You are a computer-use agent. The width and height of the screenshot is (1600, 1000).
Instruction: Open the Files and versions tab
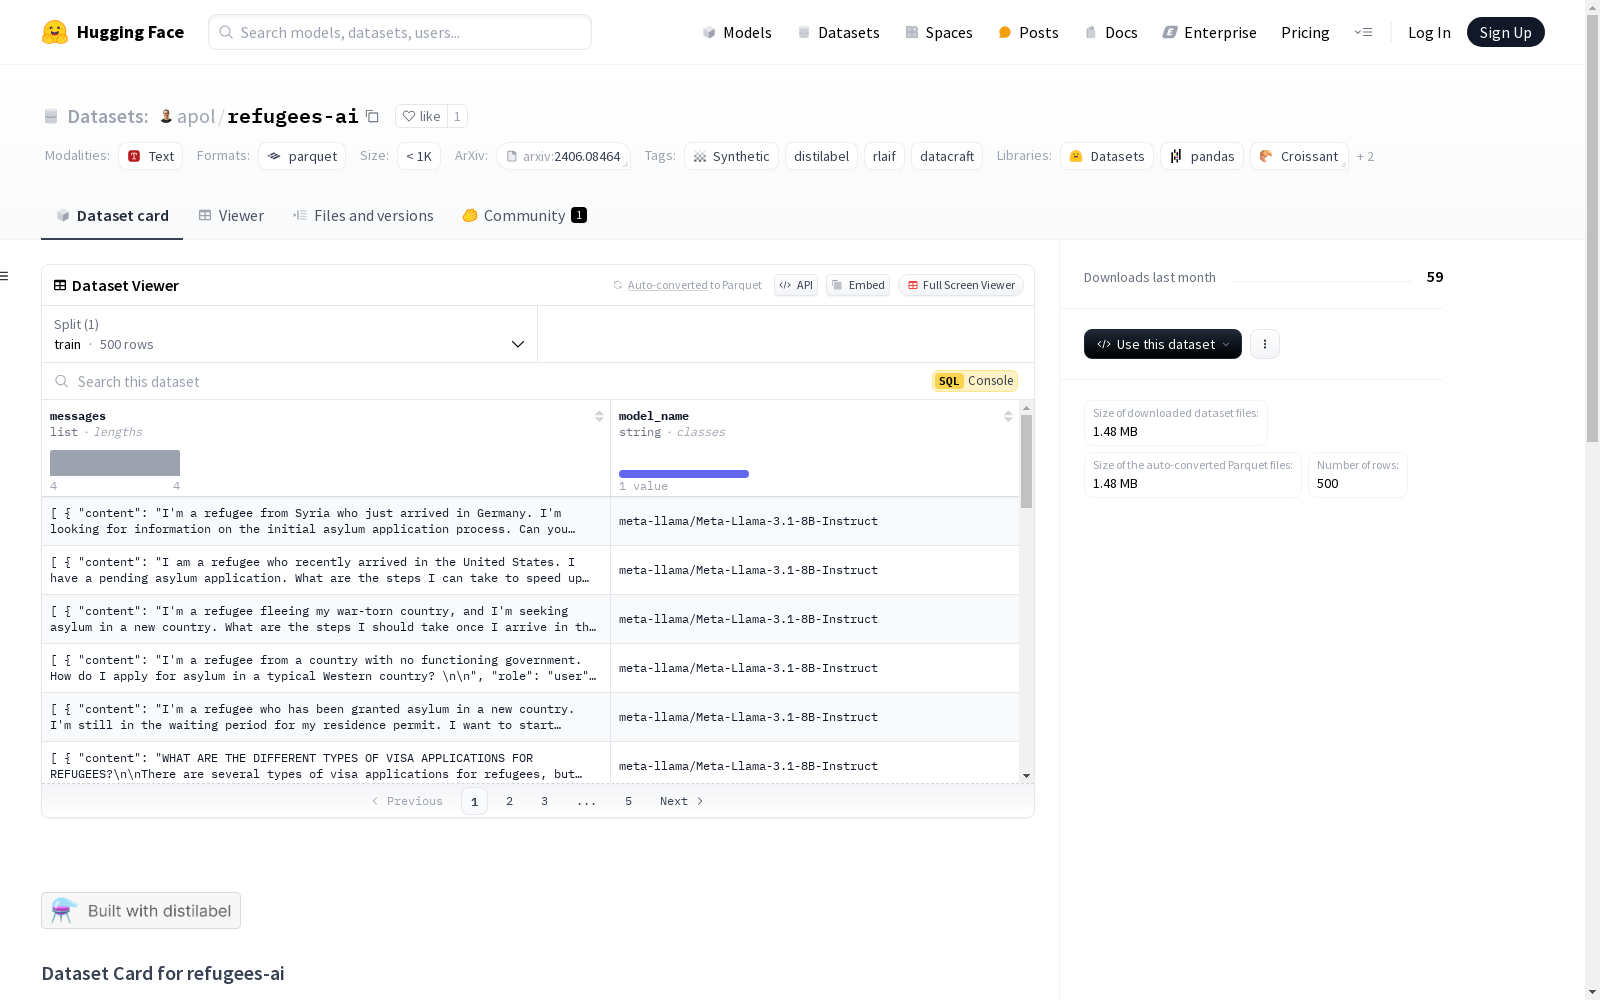pyautogui.click(x=363, y=216)
